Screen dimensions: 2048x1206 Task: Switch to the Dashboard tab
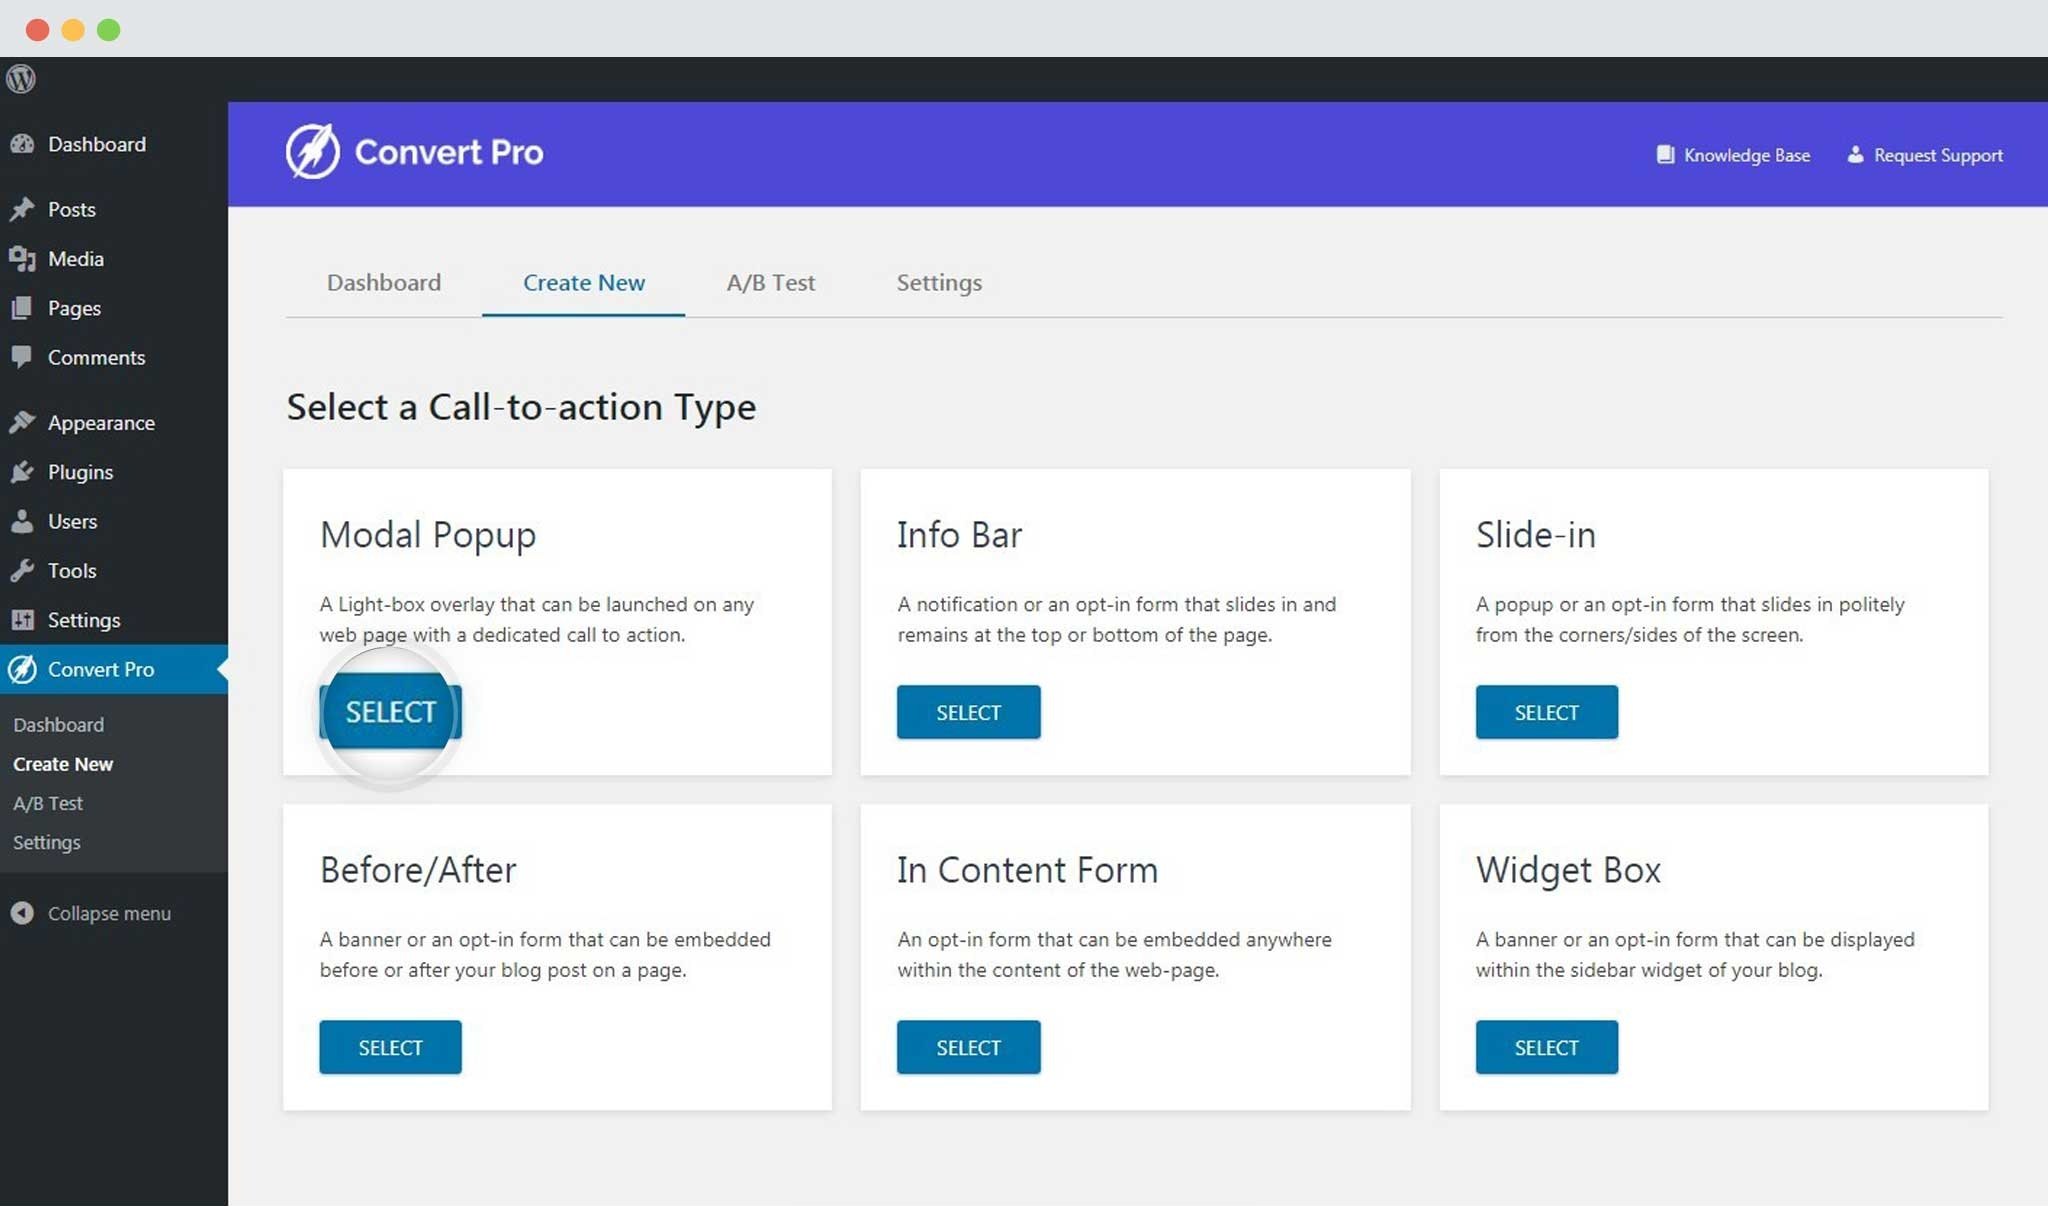coord(384,283)
